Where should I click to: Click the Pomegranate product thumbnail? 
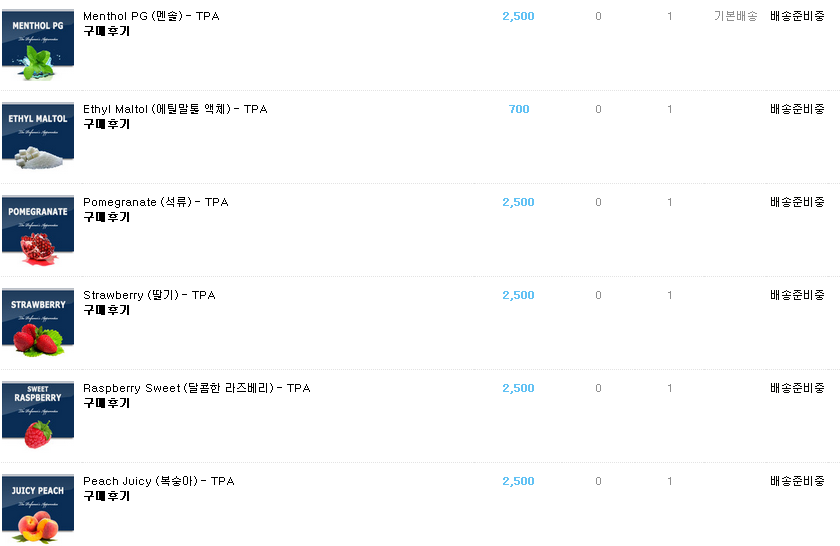point(38,230)
